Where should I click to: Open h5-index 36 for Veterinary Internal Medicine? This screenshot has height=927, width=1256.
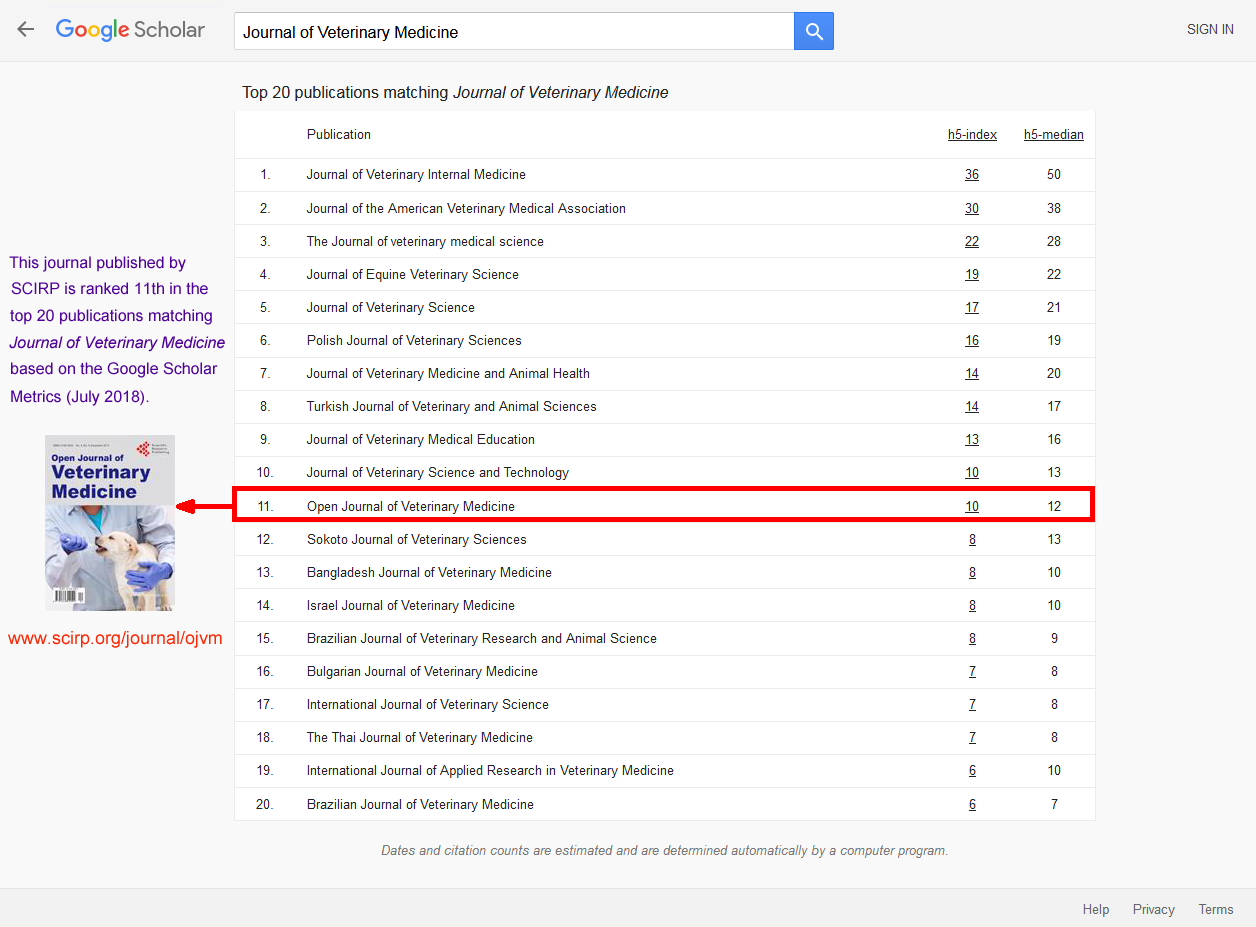pos(972,175)
